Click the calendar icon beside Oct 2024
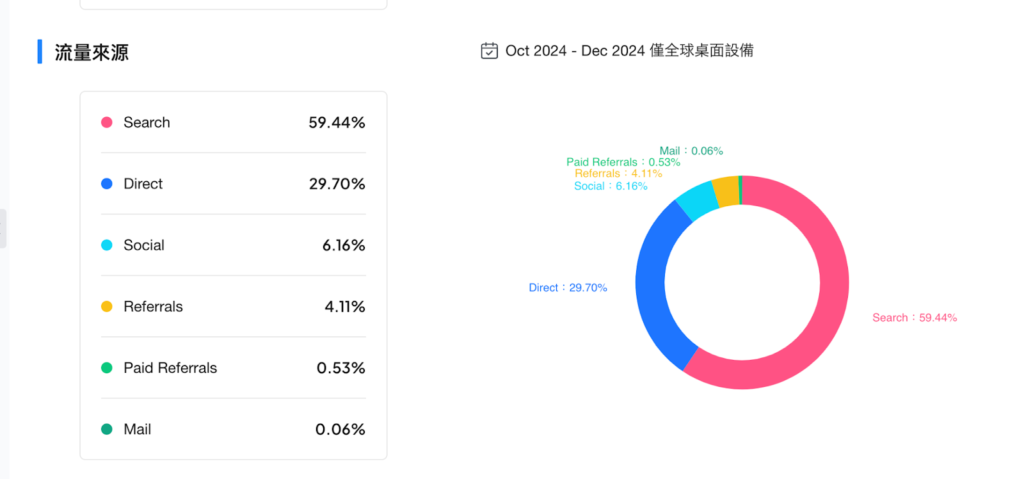Viewport: 1024px width, 479px height. pyautogui.click(x=489, y=51)
